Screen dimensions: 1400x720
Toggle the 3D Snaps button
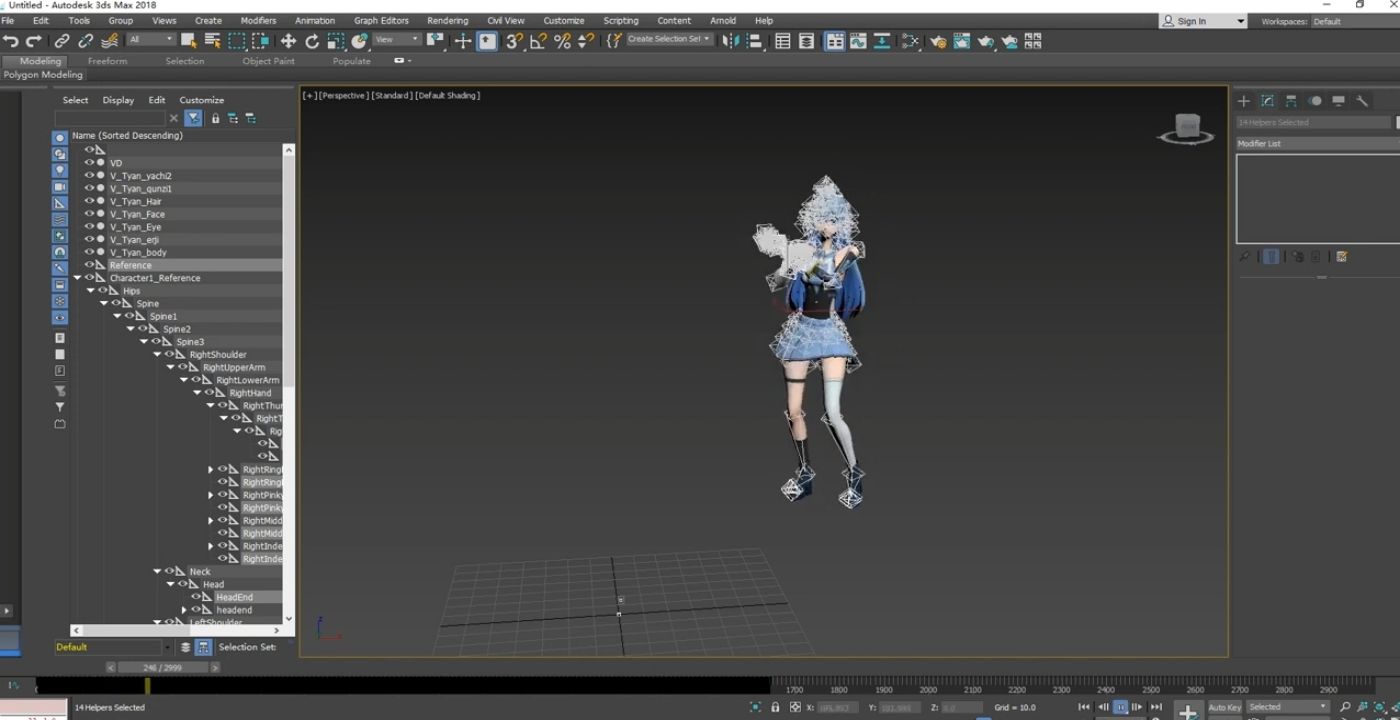pyautogui.click(x=514, y=41)
